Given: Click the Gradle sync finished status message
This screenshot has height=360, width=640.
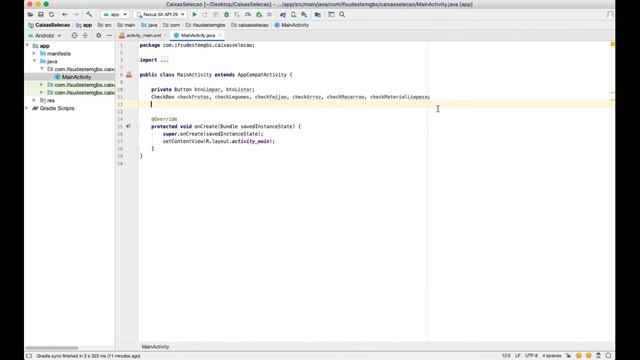Looking at the screenshot, I should click(x=88, y=356).
